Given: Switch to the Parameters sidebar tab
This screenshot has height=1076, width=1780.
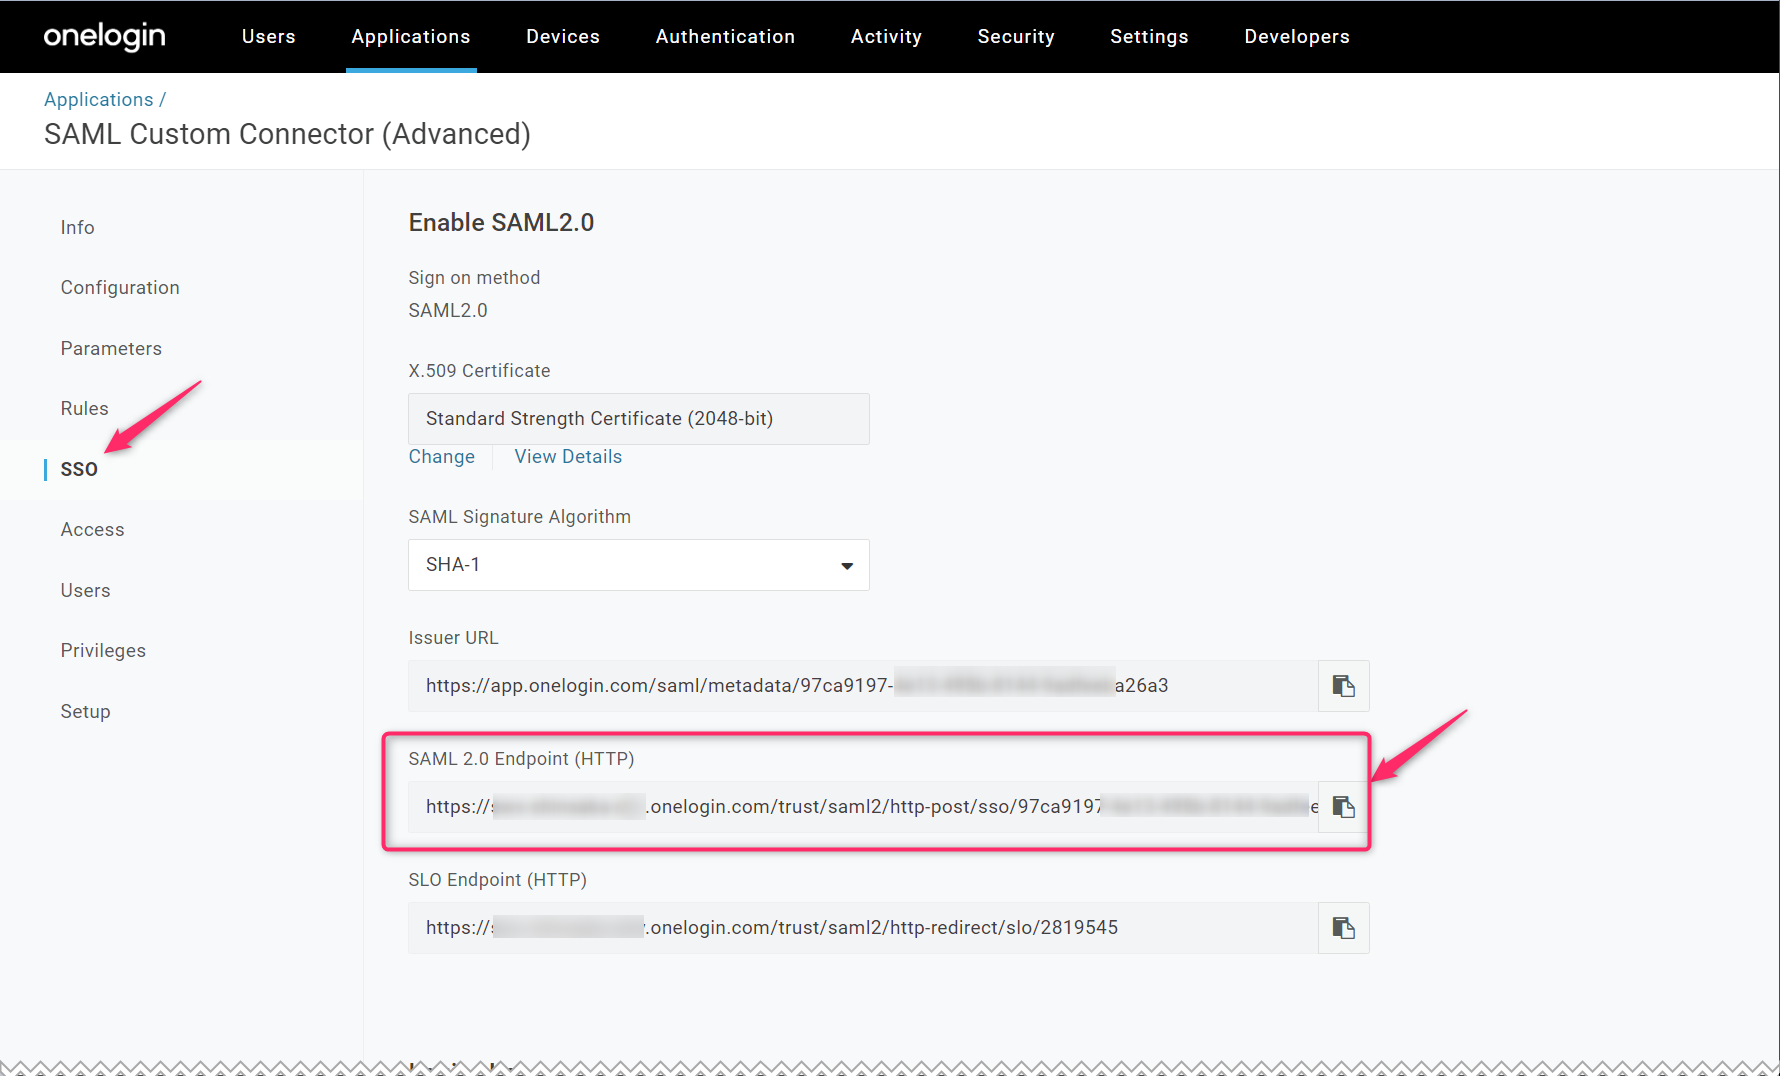Looking at the screenshot, I should (111, 348).
